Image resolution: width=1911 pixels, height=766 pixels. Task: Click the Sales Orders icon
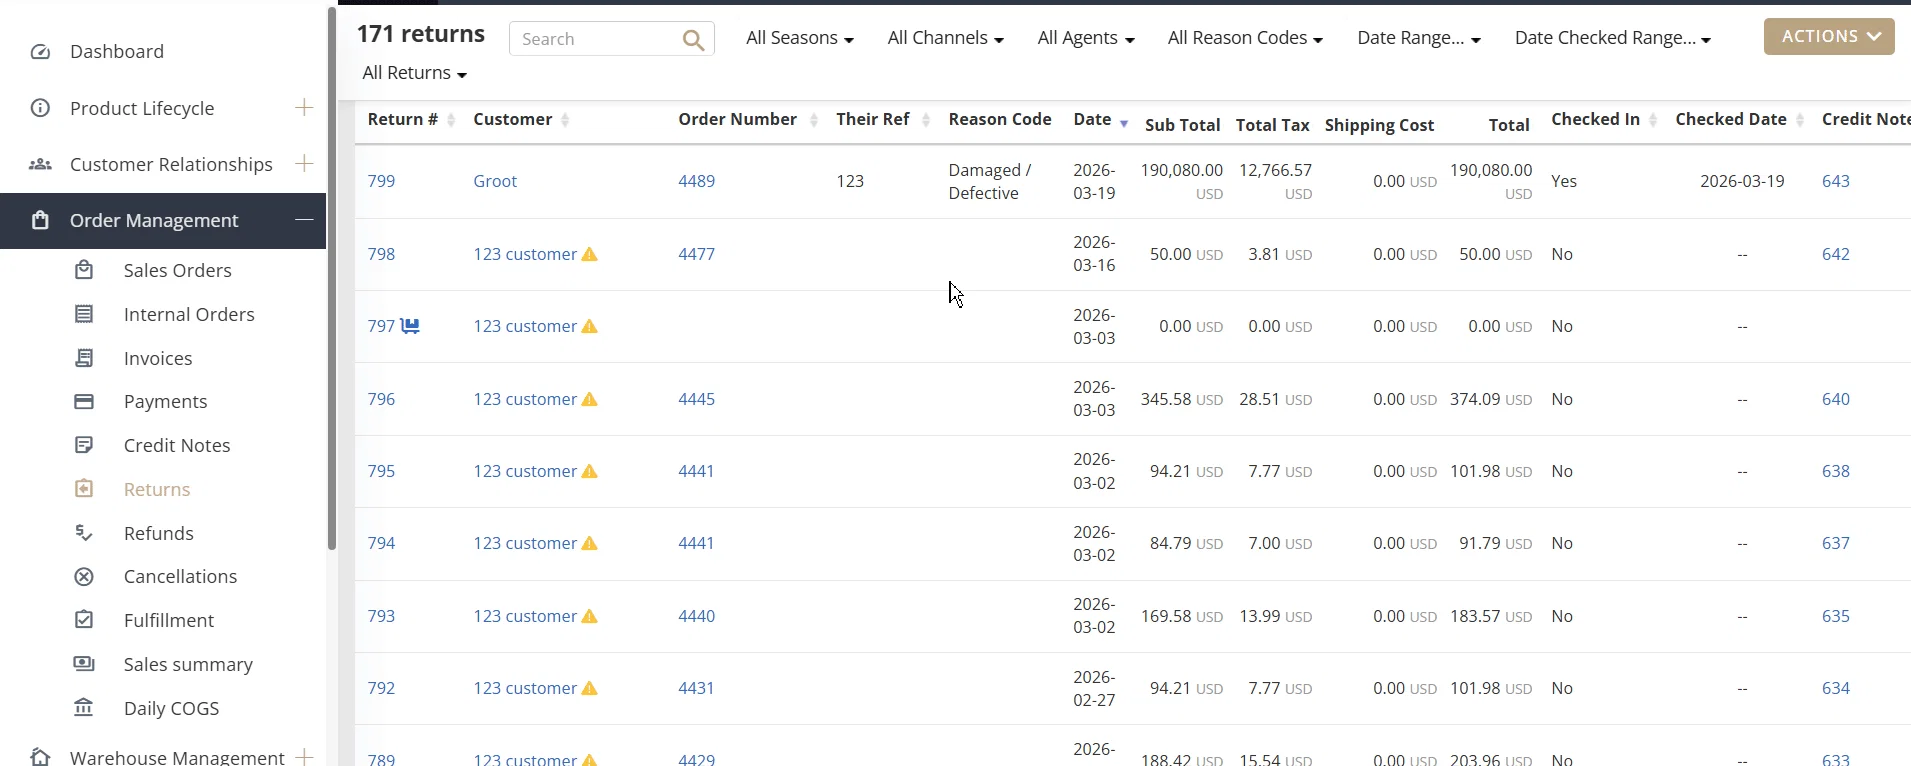click(x=84, y=270)
